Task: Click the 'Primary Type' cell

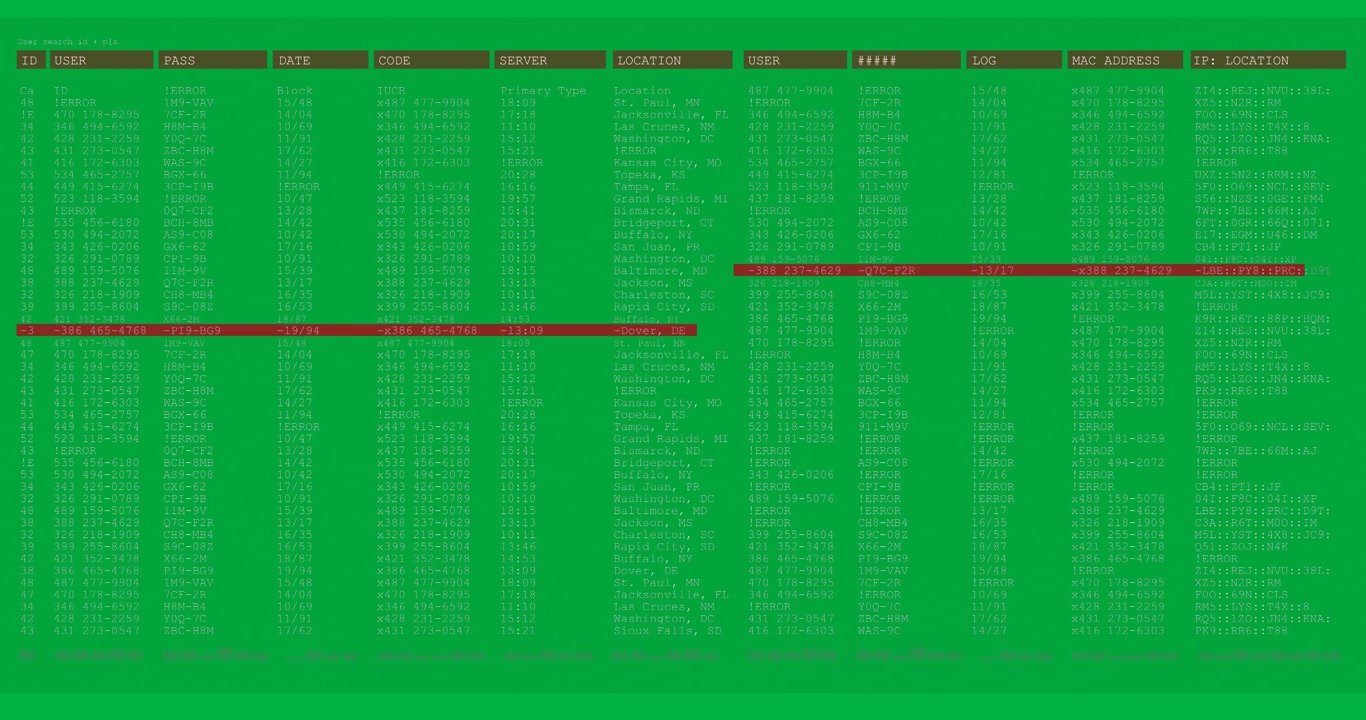Action: pos(543,91)
